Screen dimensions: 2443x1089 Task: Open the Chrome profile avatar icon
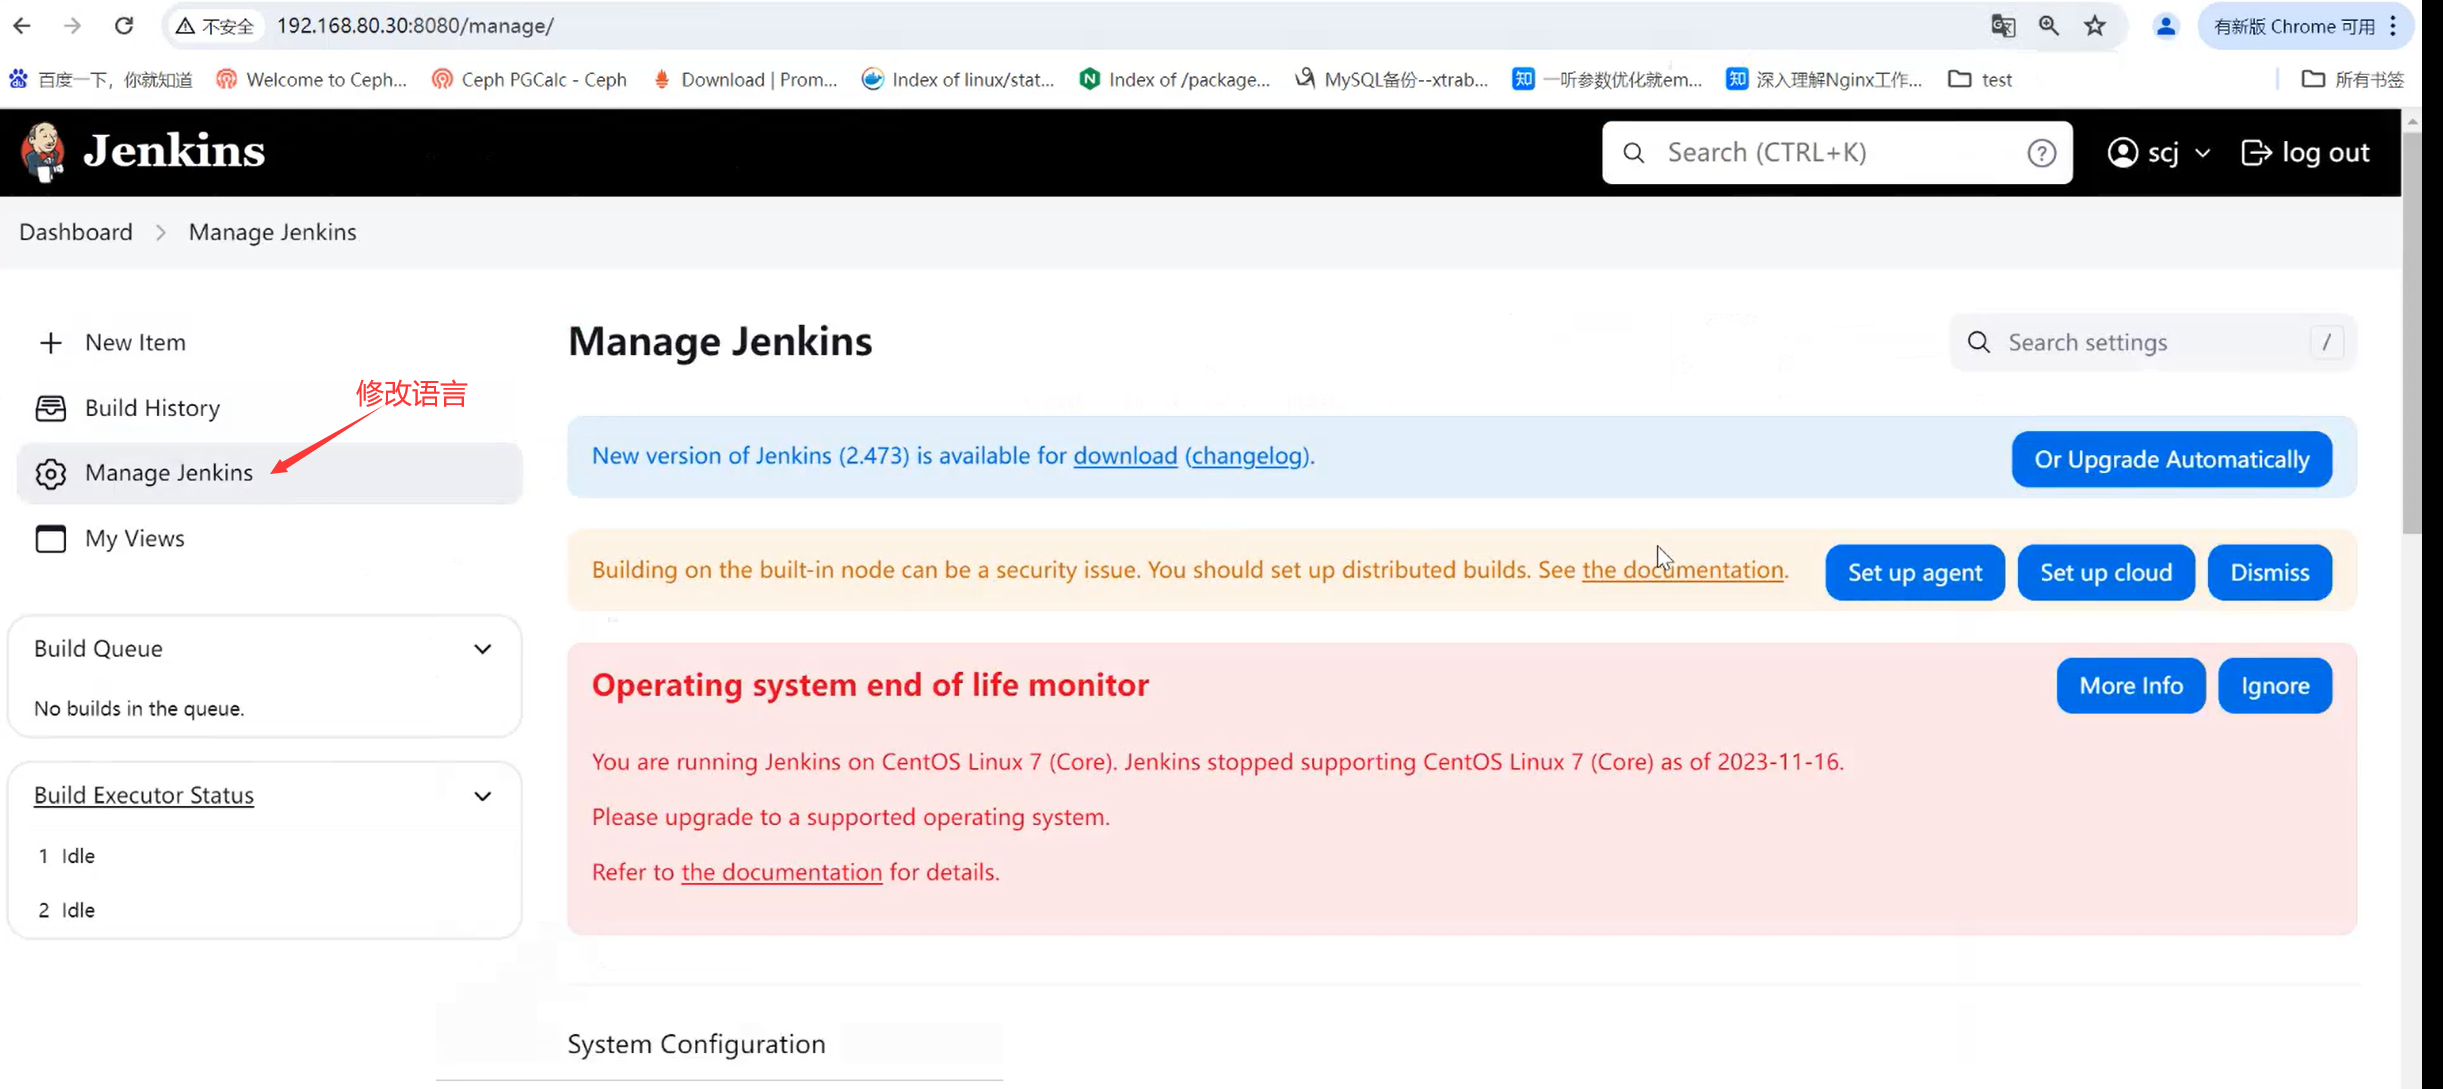click(2166, 26)
